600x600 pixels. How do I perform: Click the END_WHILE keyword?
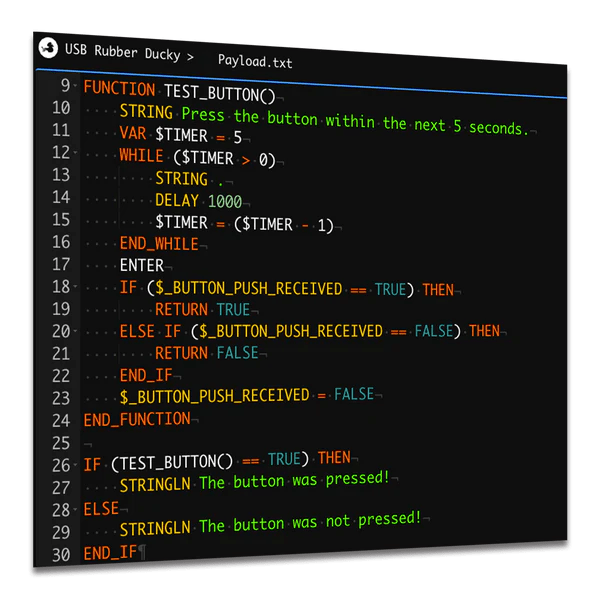pos(159,243)
